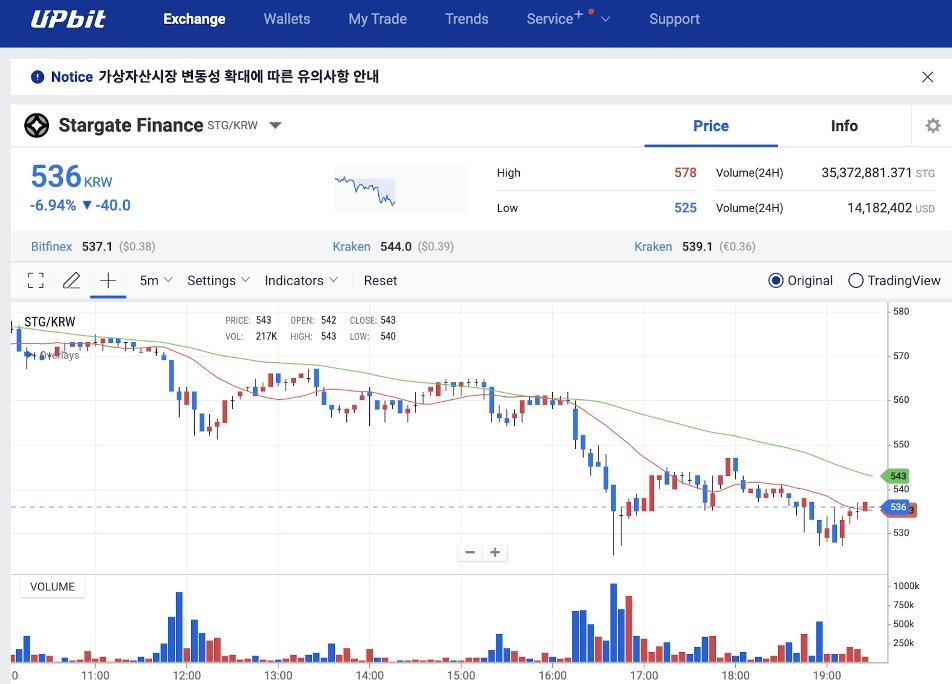Go to Wallets page

pyautogui.click(x=287, y=19)
